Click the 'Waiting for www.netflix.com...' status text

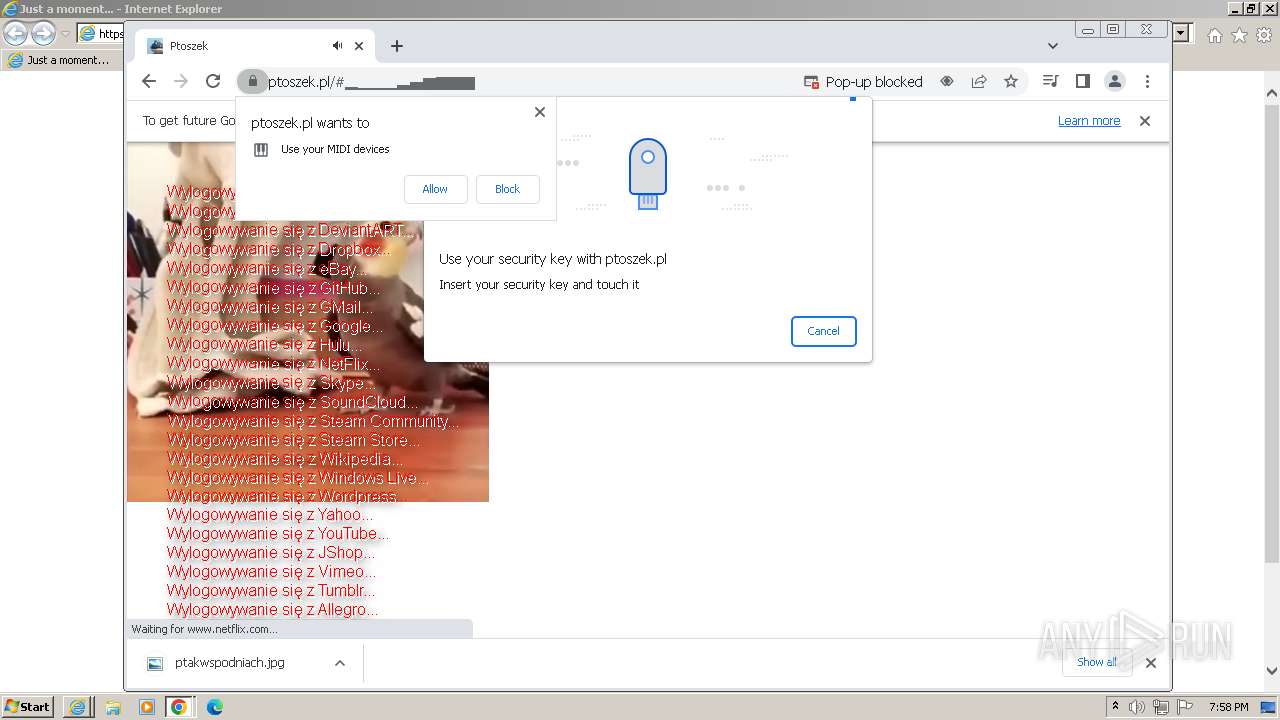tap(204, 629)
